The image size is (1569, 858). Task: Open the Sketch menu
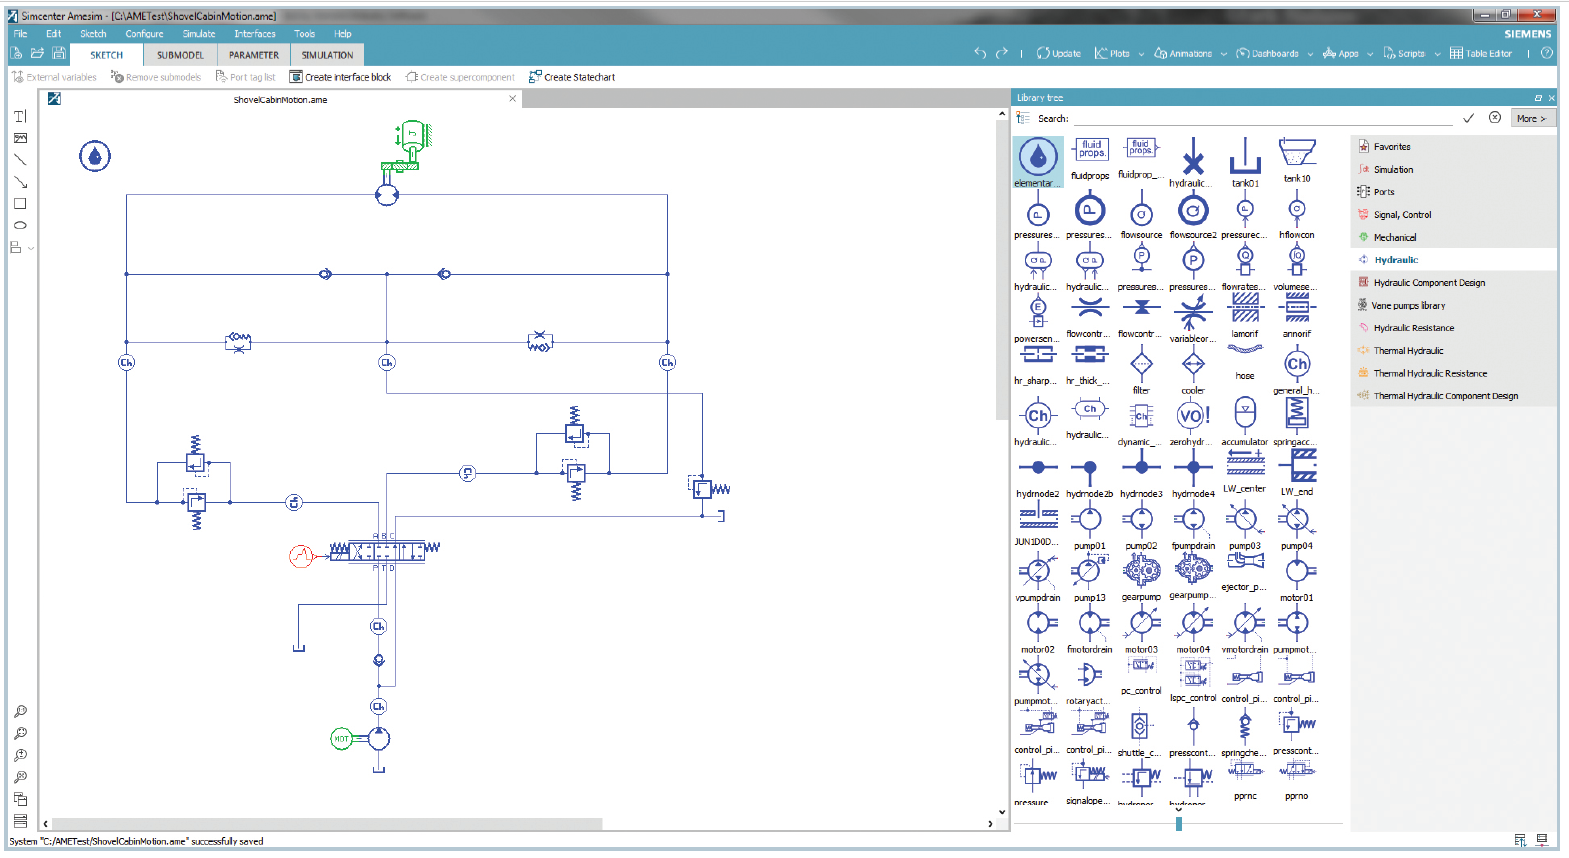point(93,33)
